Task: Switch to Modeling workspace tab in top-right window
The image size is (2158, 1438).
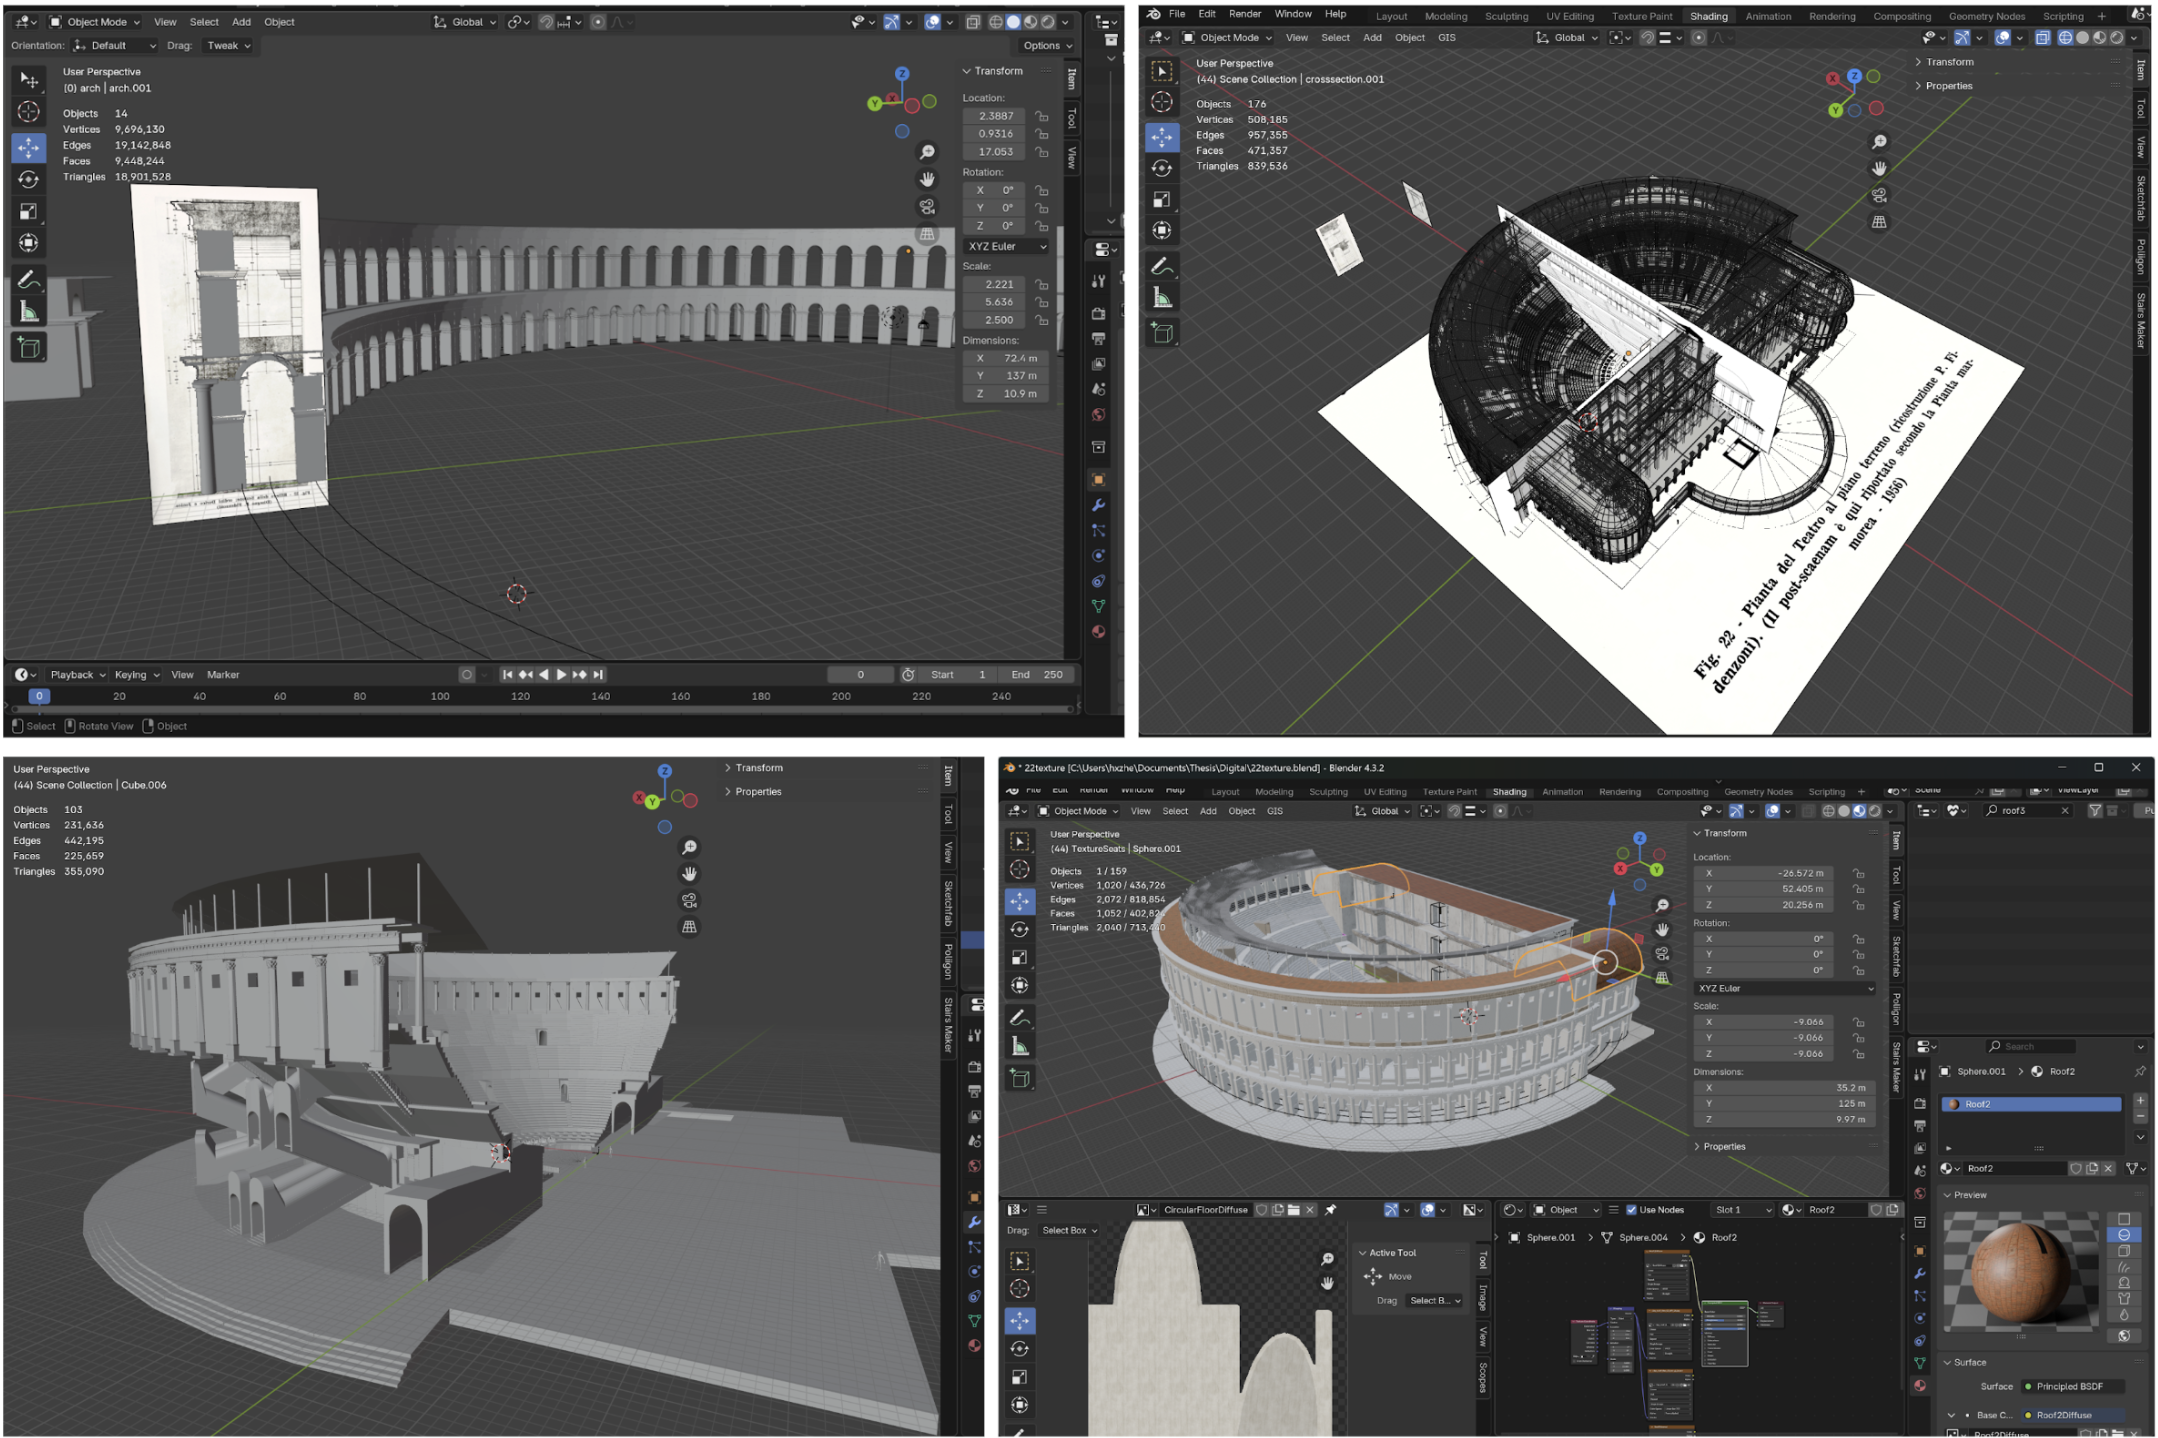Action: (x=1446, y=16)
